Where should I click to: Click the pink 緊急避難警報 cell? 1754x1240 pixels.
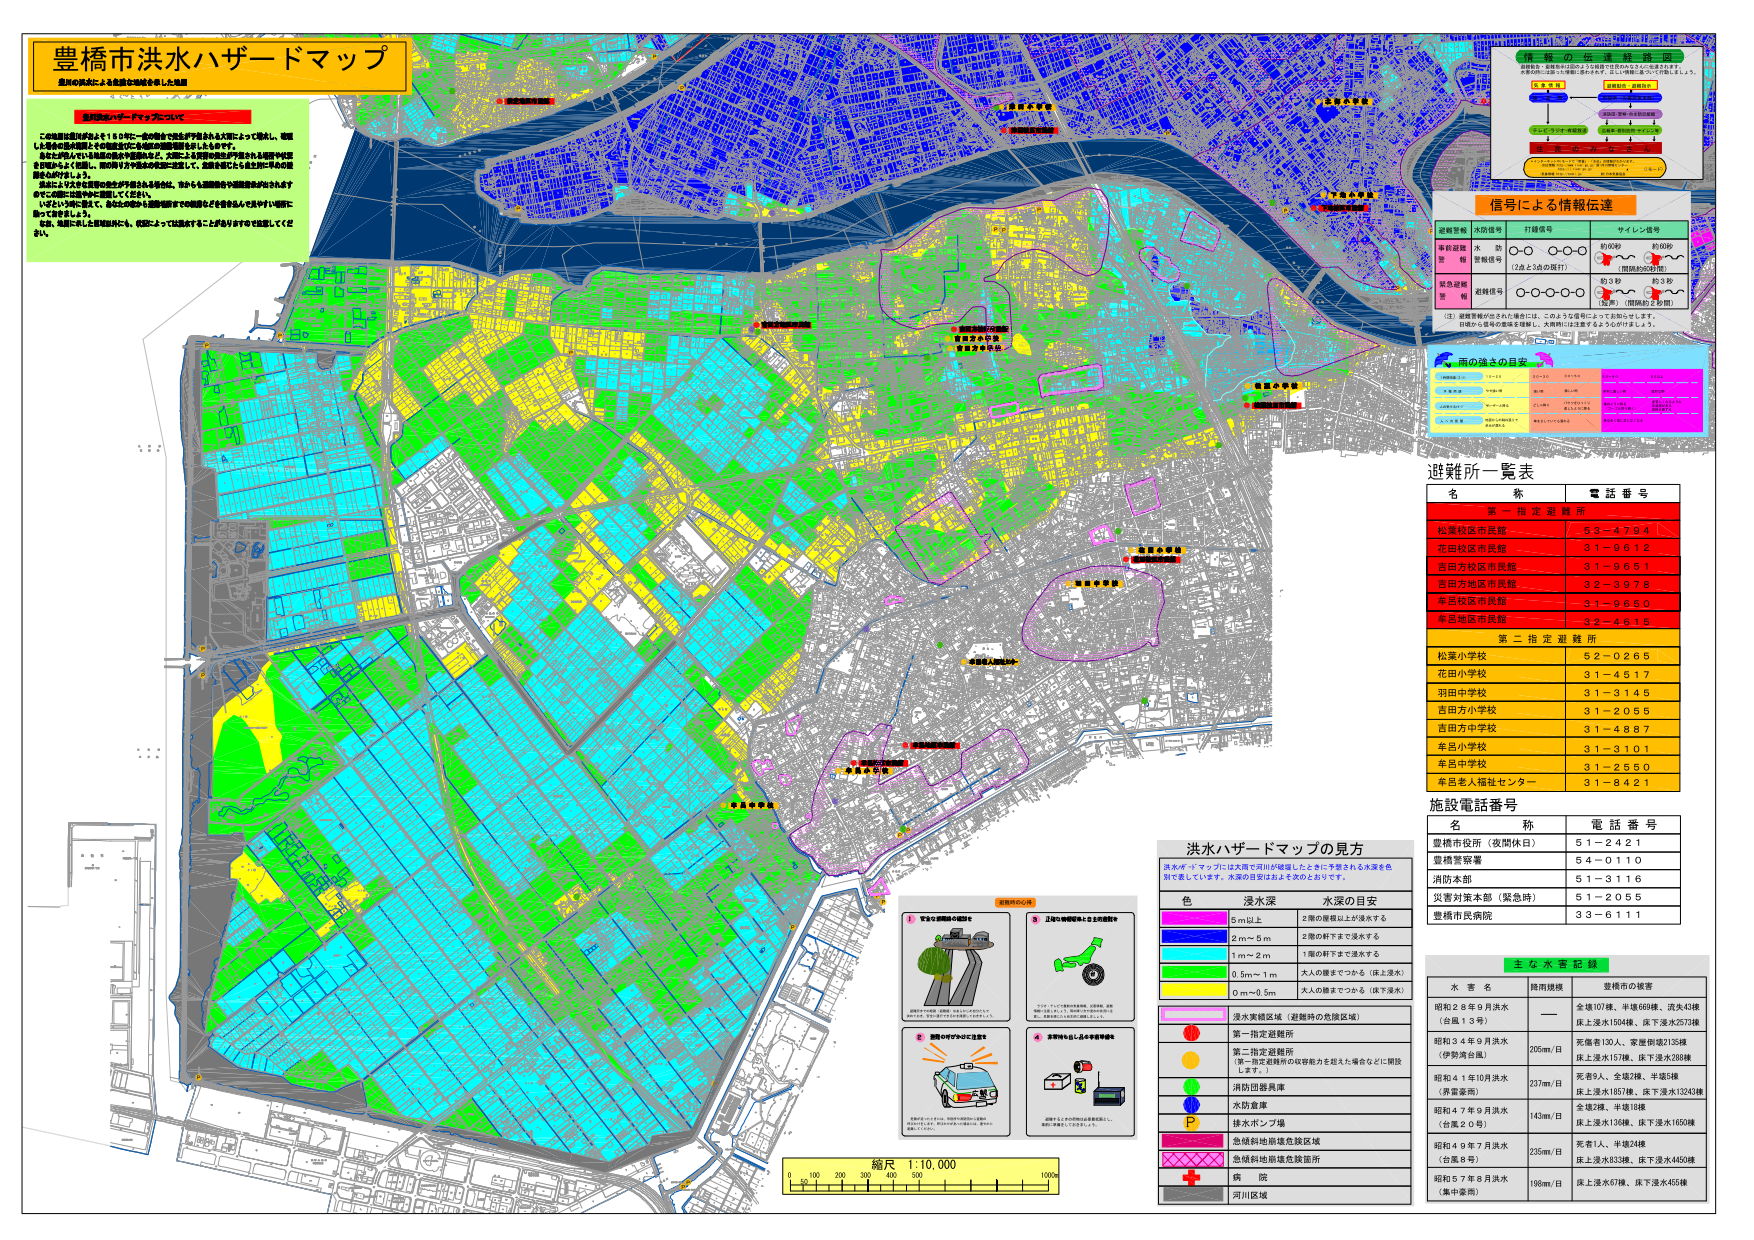pyautogui.click(x=1452, y=291)
